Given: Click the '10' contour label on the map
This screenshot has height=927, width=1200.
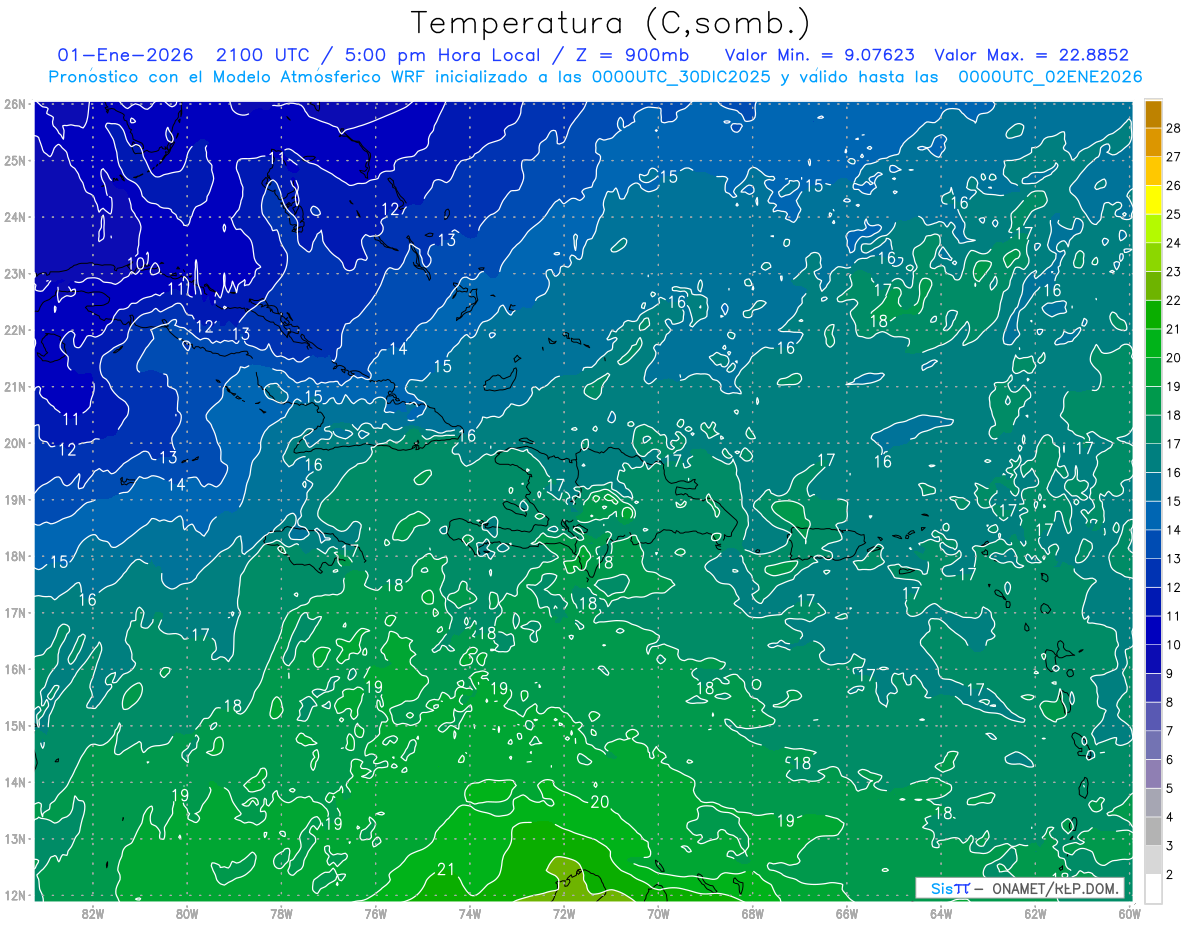Looking at the screenshot, I should [137, 263].
